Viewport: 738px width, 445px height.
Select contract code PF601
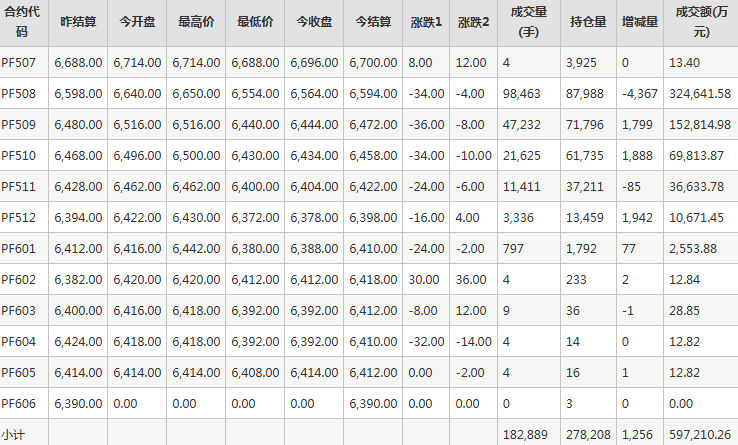[x=18, y=249]
